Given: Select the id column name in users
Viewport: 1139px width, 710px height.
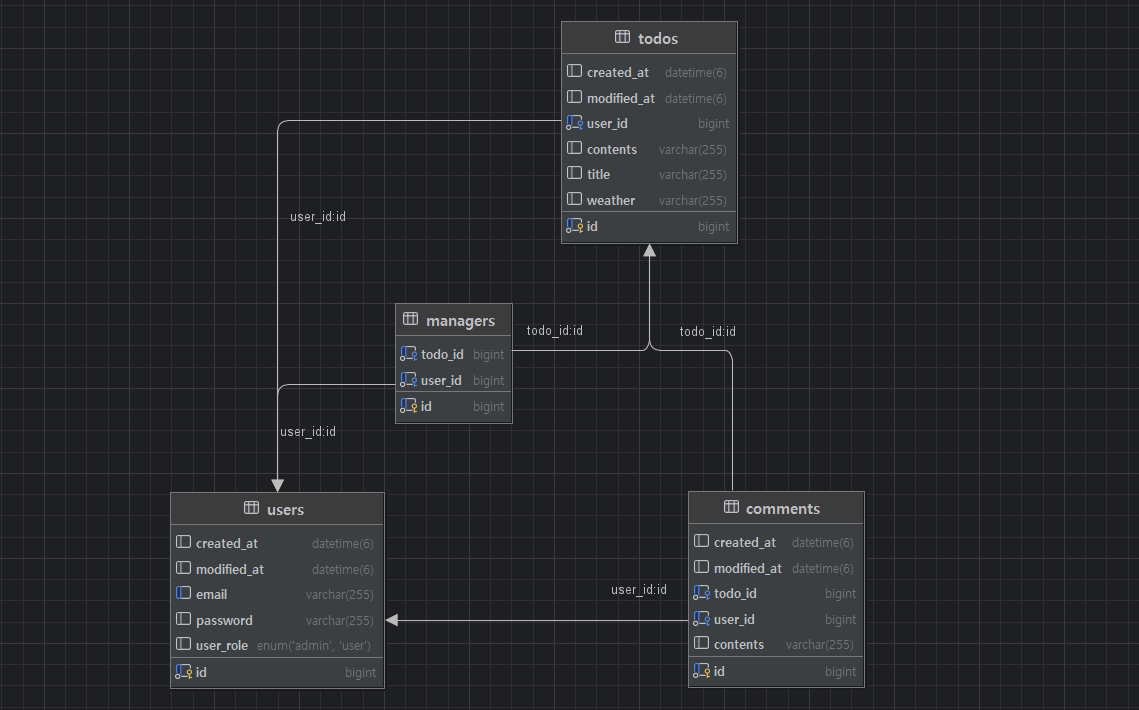Looking at the screenshot, I should (201, 673).
